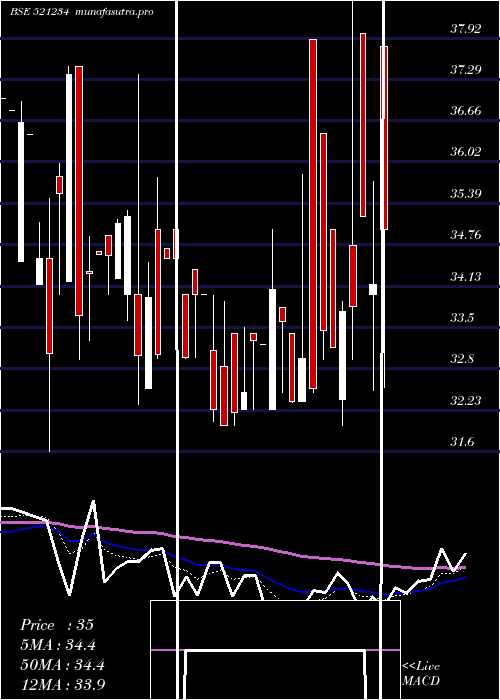Click the 34.76 price axis label

point(466,235)
